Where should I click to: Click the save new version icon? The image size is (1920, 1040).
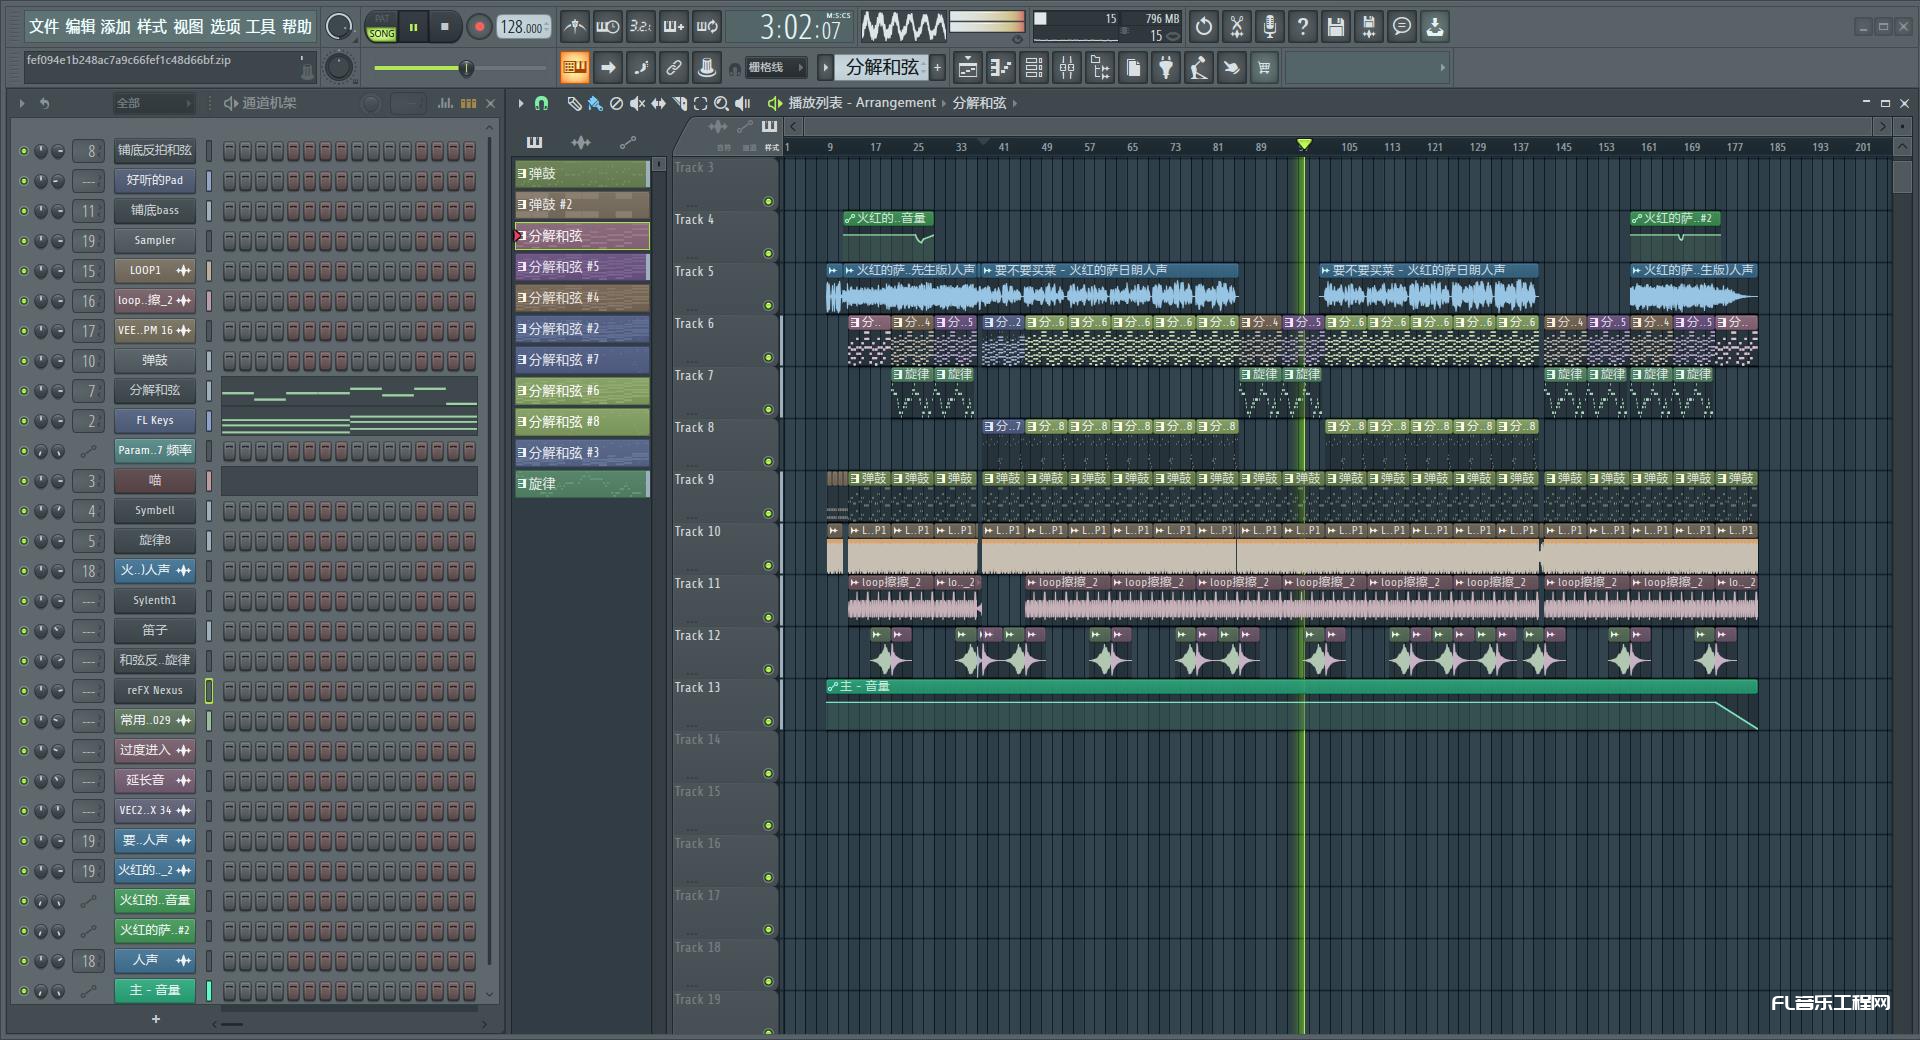point(1369,27)
